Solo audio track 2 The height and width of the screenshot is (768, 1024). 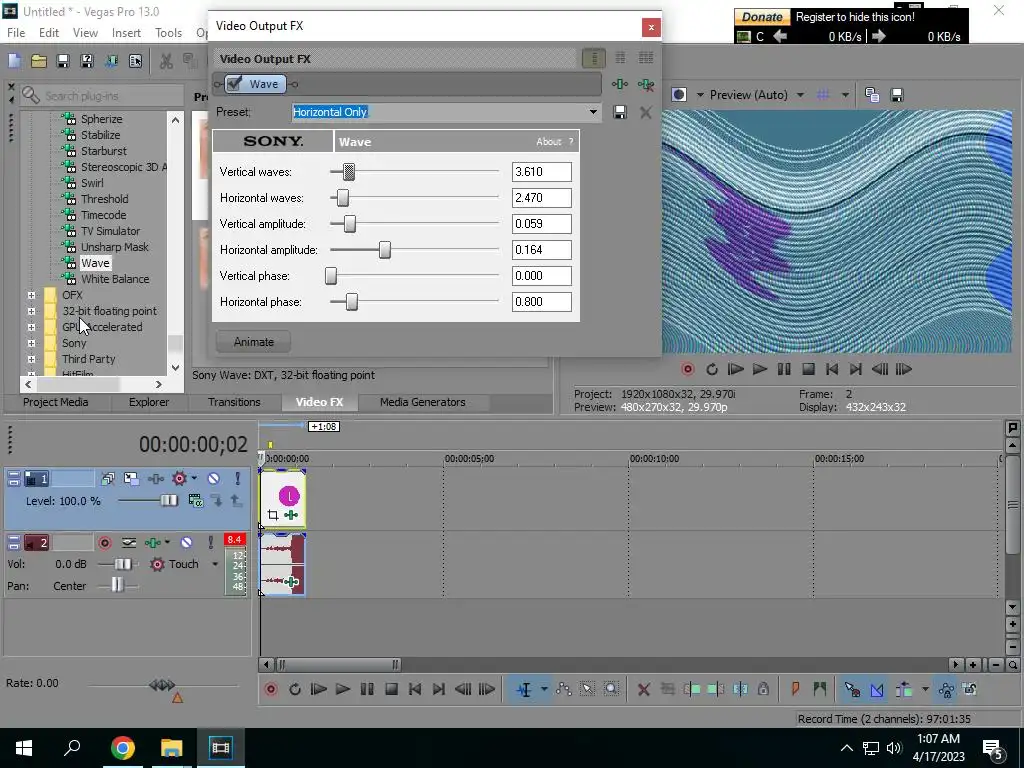click(210, 543)
